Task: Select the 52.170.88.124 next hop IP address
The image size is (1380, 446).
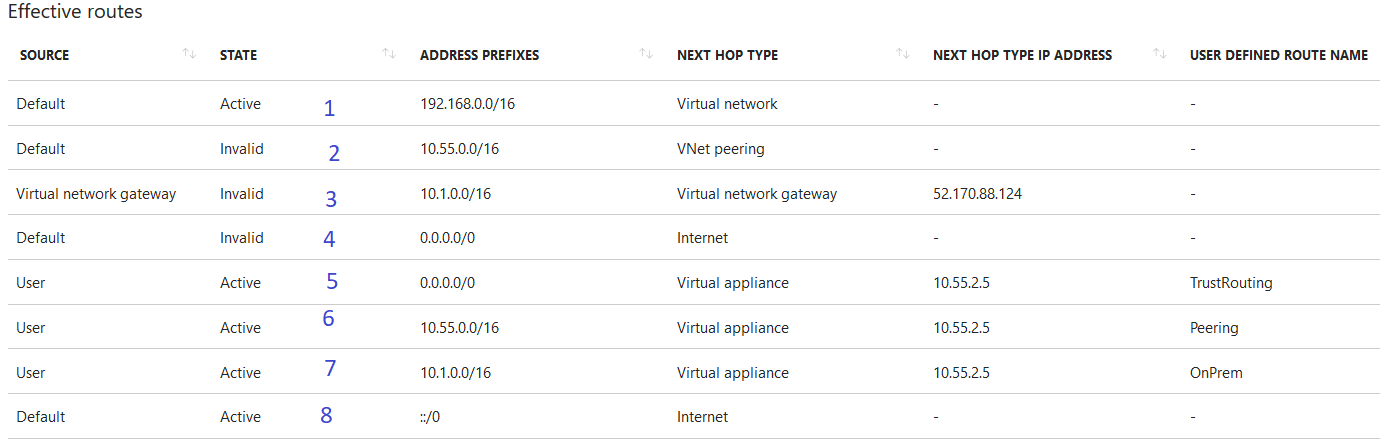Action: tap(977, 194)
